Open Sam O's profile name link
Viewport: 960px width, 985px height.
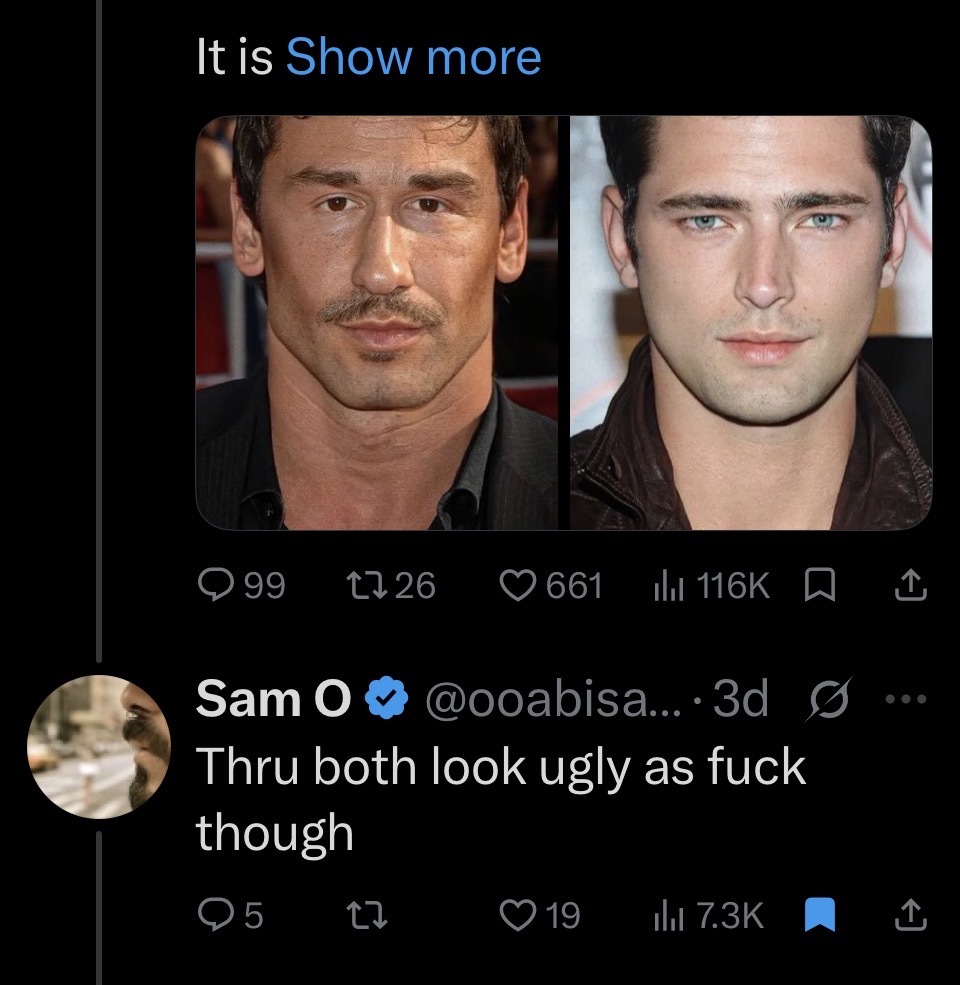coord(272,699)
